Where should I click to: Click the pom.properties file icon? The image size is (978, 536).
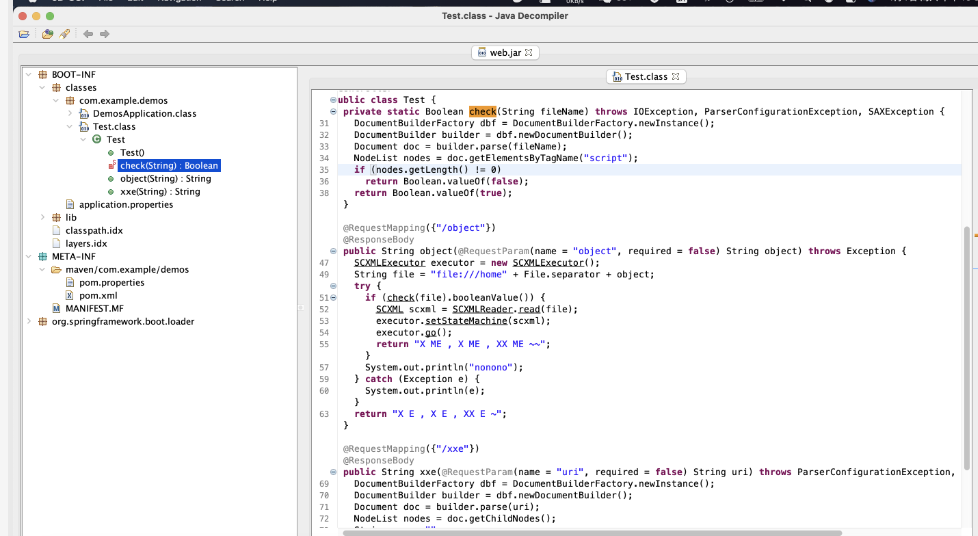(x=70, y=283)
